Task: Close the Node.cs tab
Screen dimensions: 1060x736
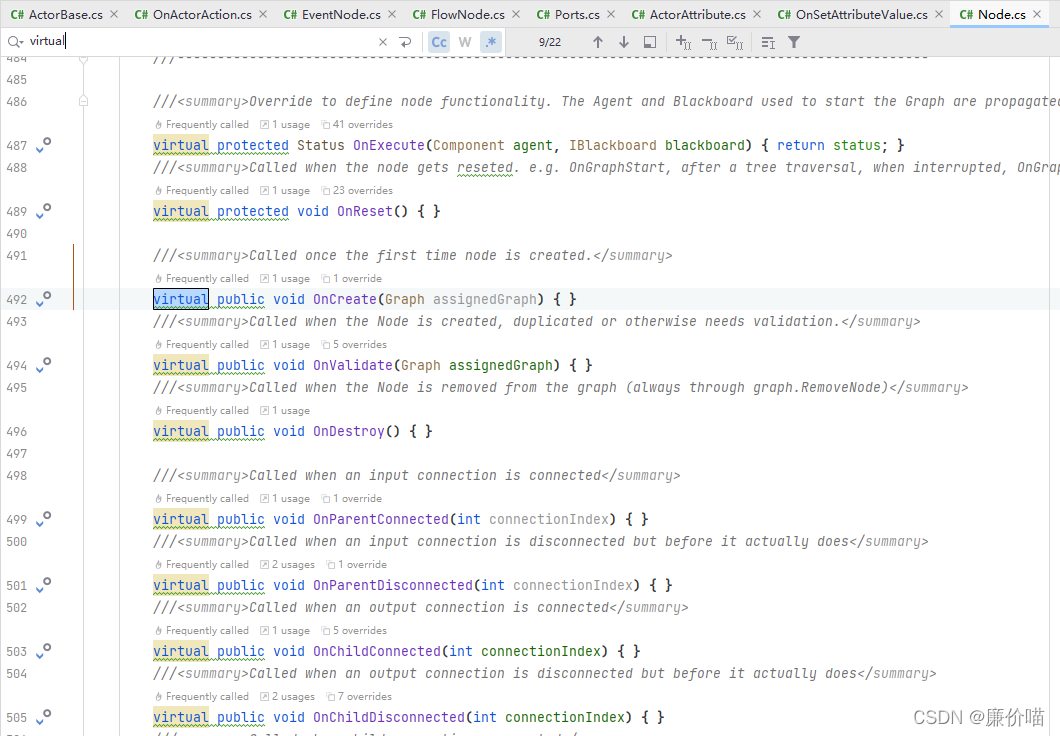Action: click(1037, 14)
